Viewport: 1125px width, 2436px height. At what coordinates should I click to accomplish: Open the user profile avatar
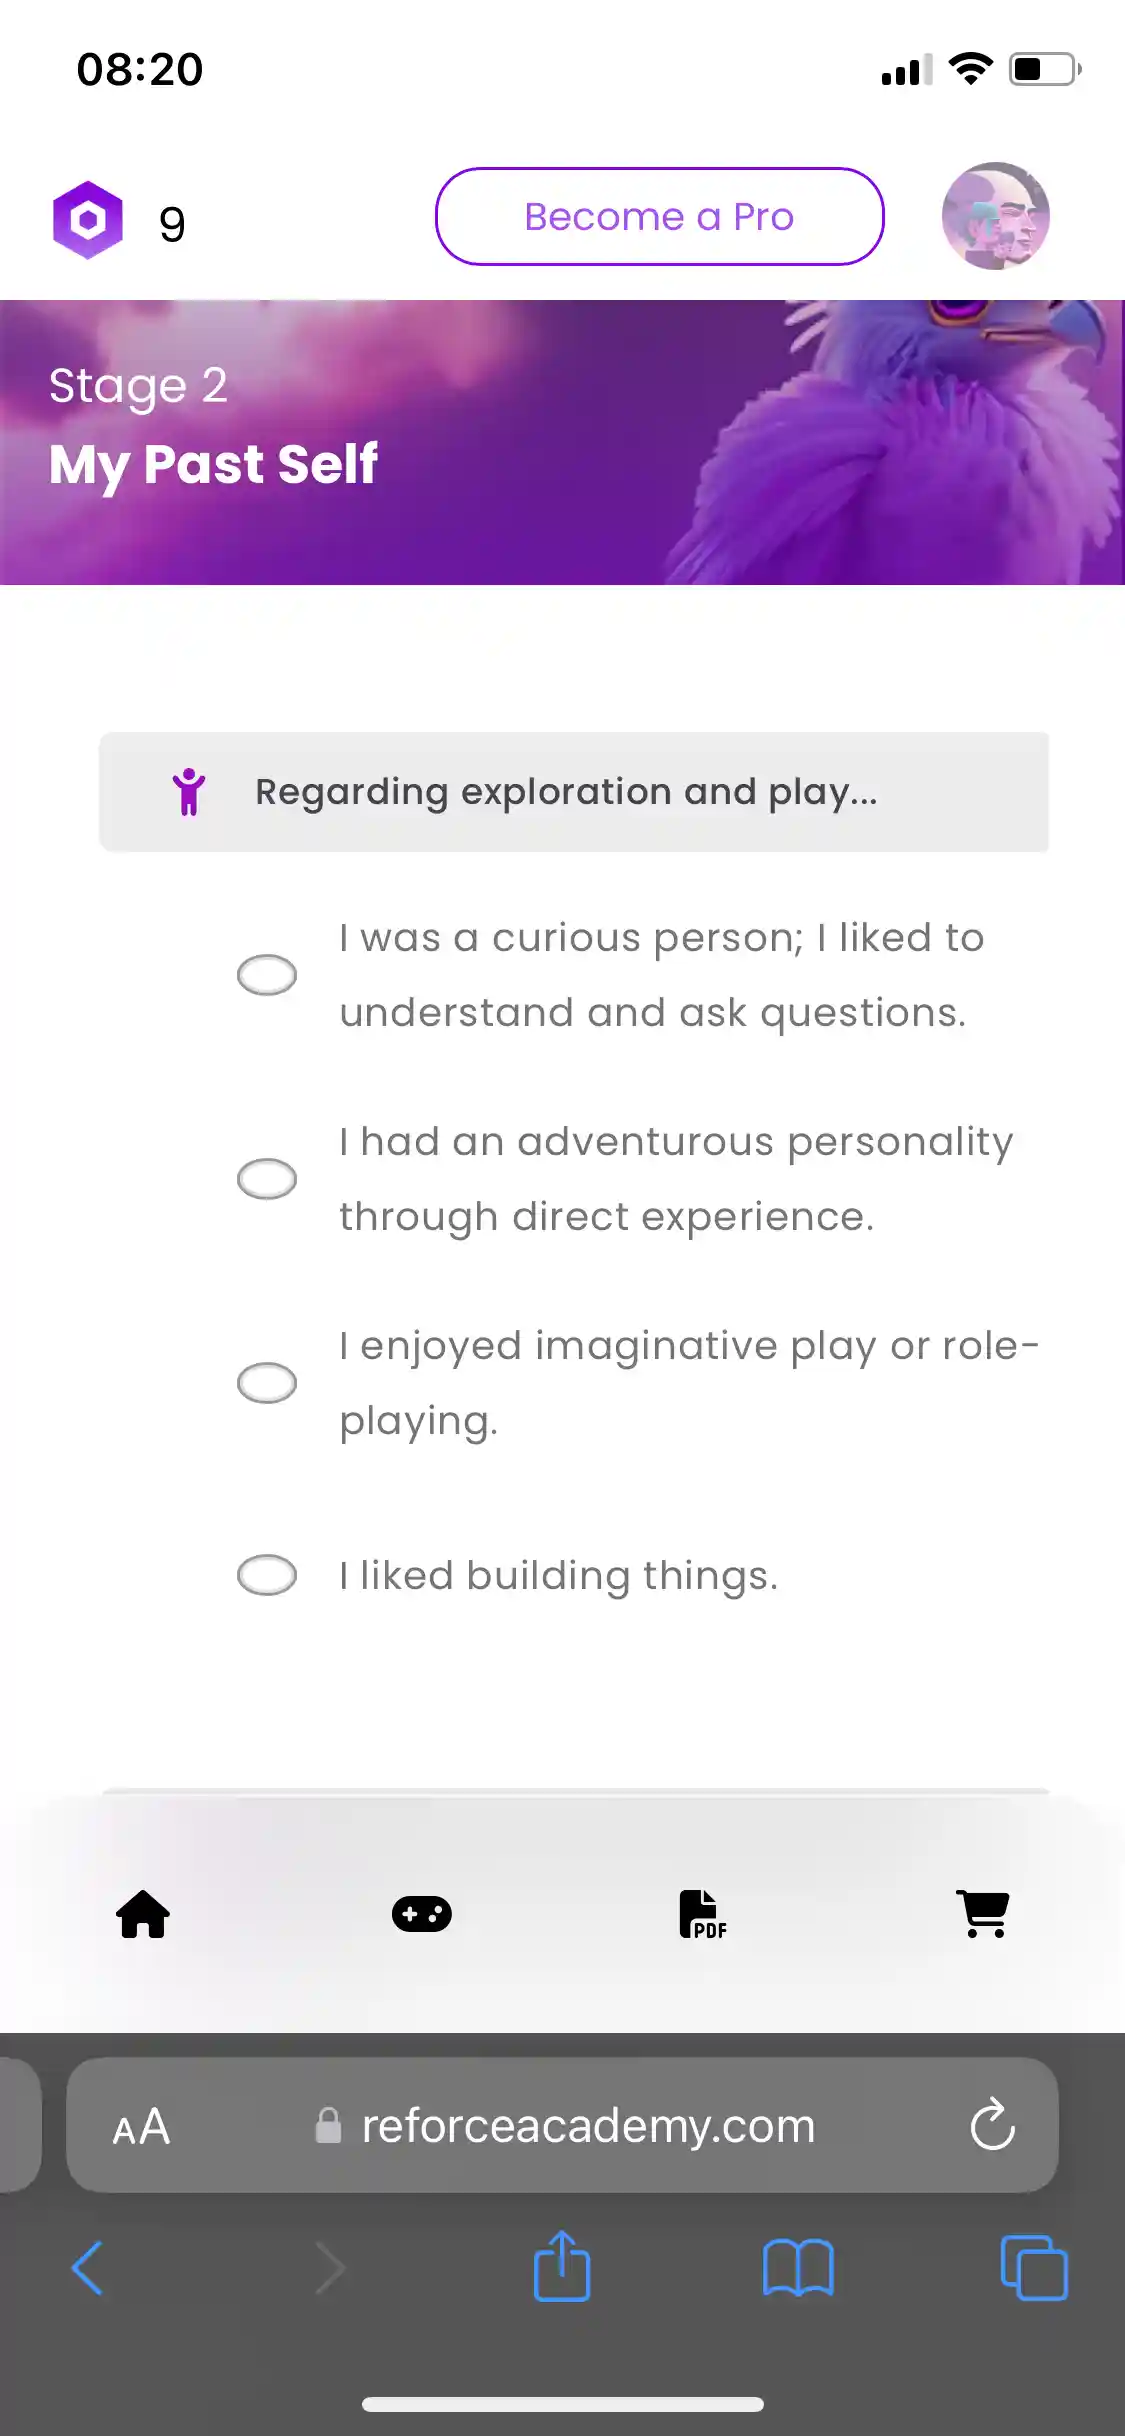click(995, 216)
